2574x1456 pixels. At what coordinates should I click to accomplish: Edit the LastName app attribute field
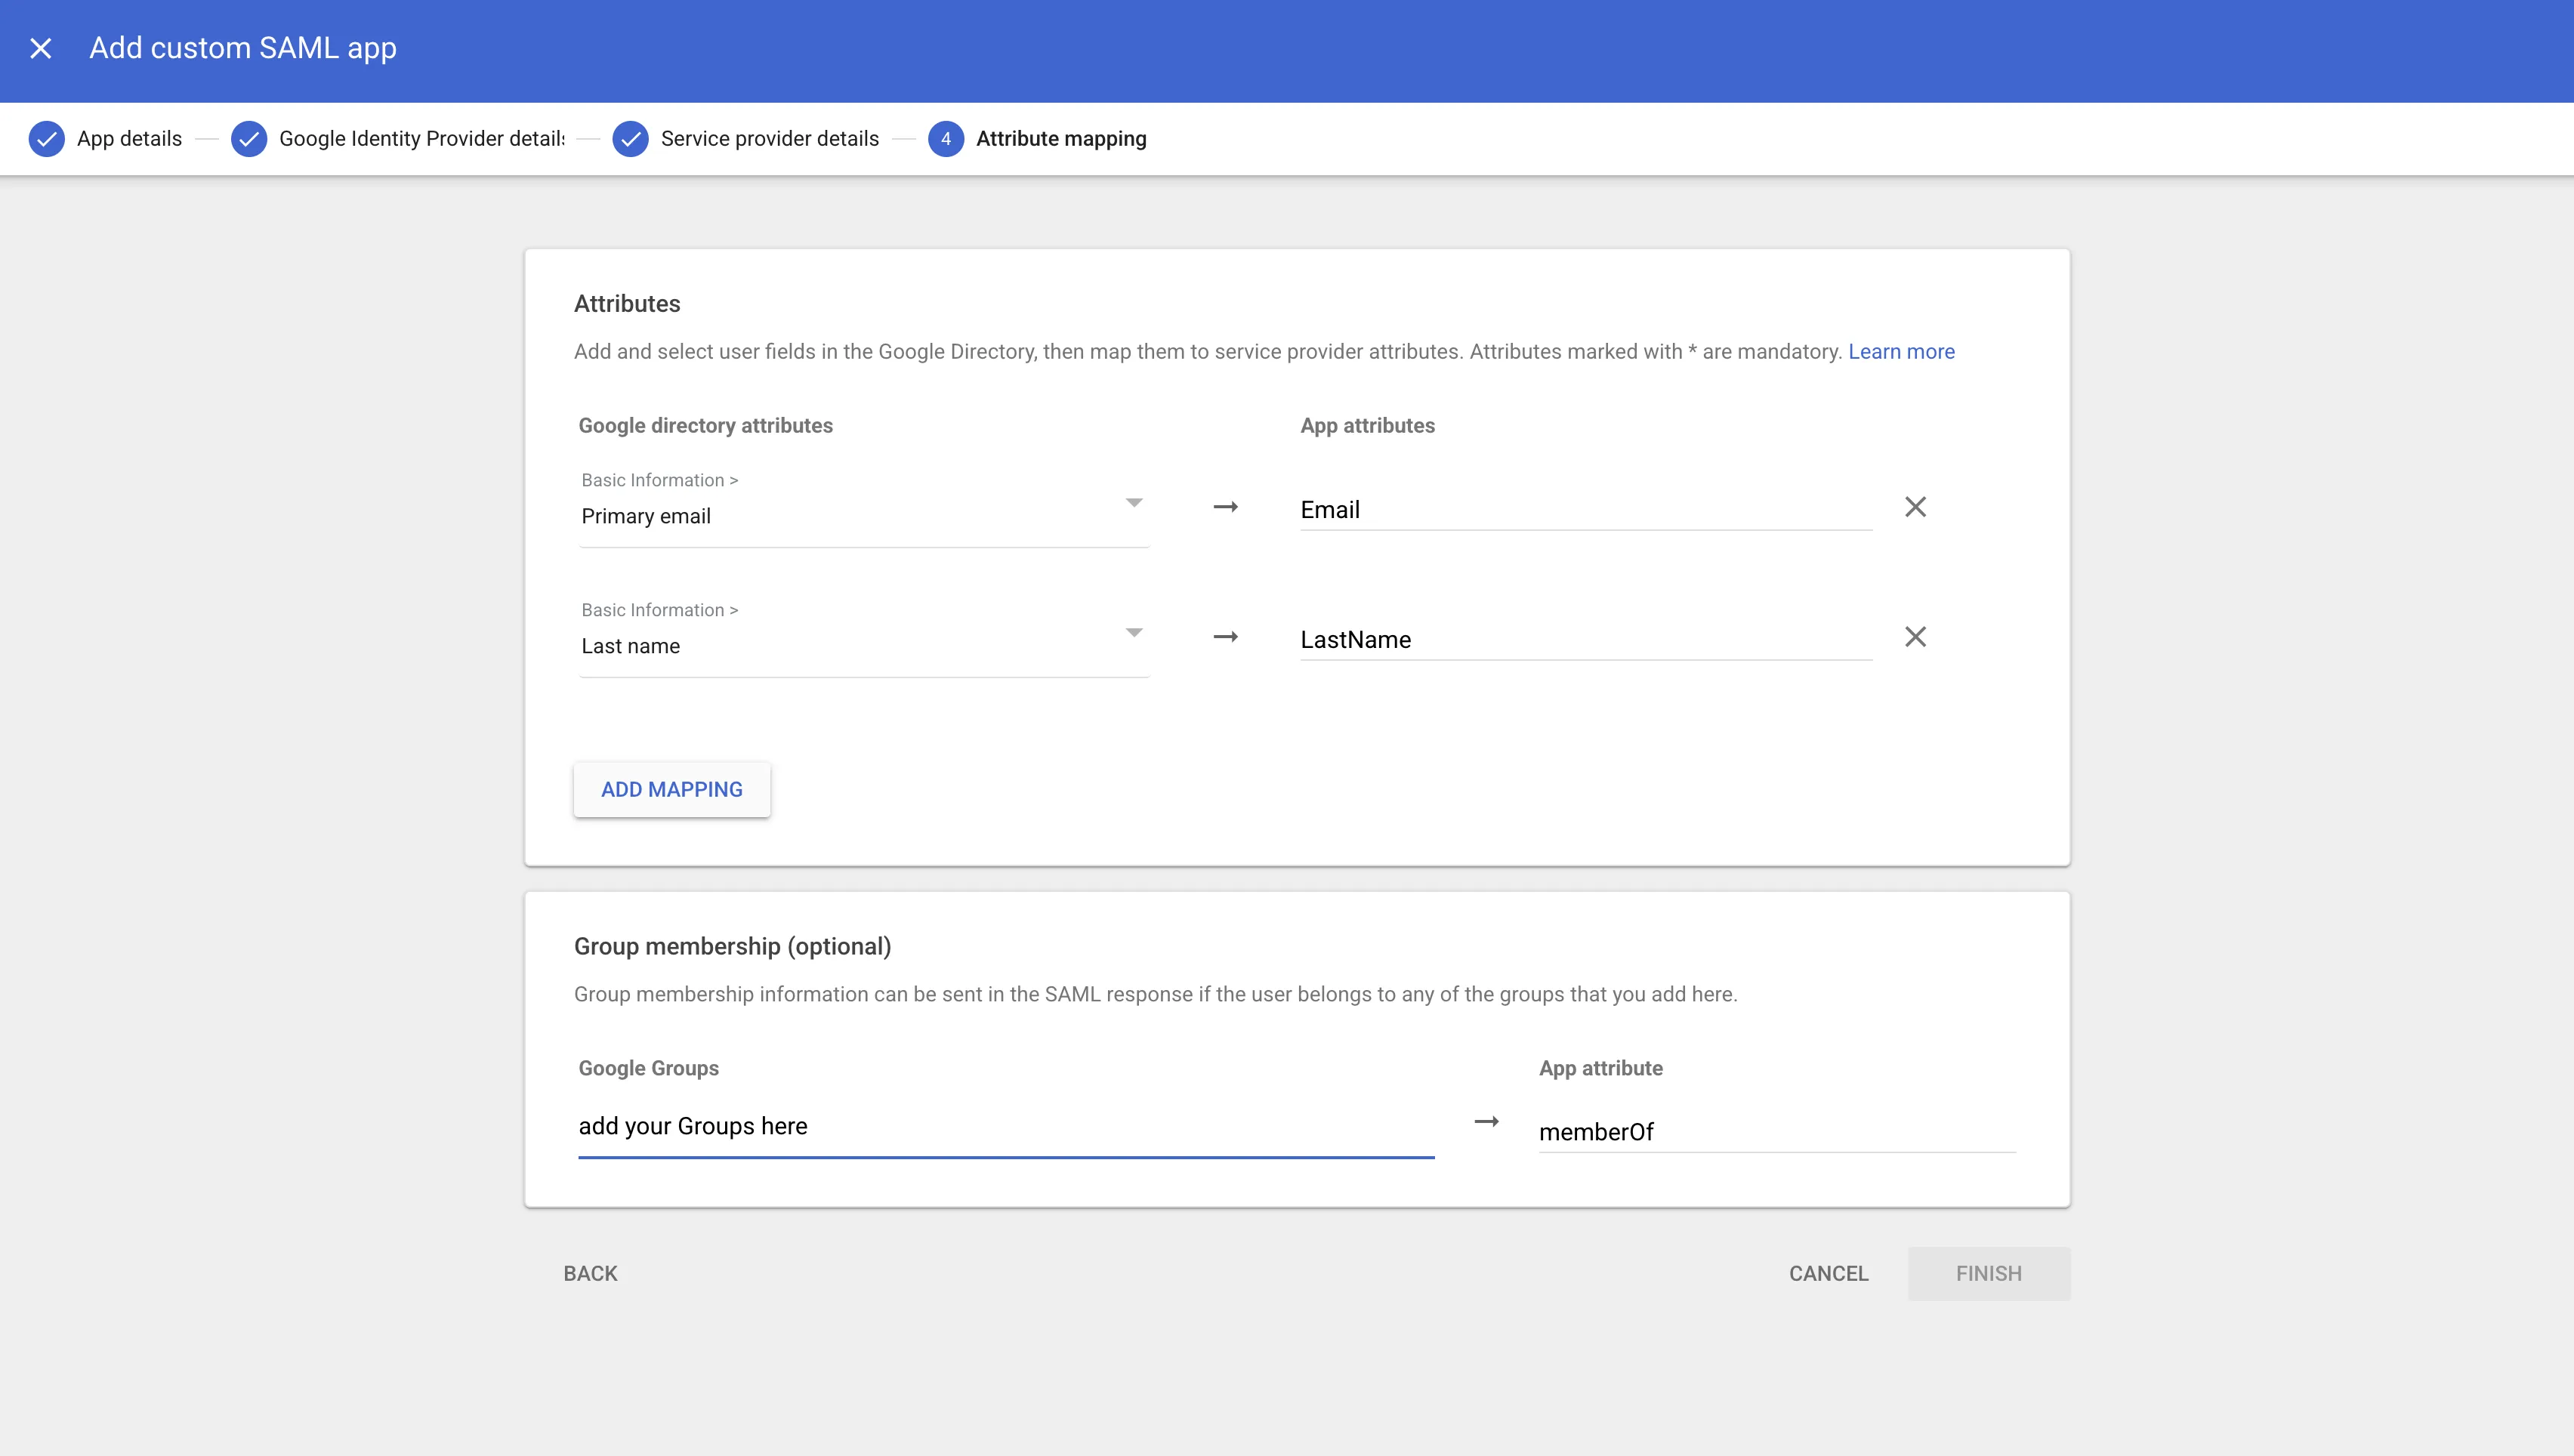(x=1586, y=640)
